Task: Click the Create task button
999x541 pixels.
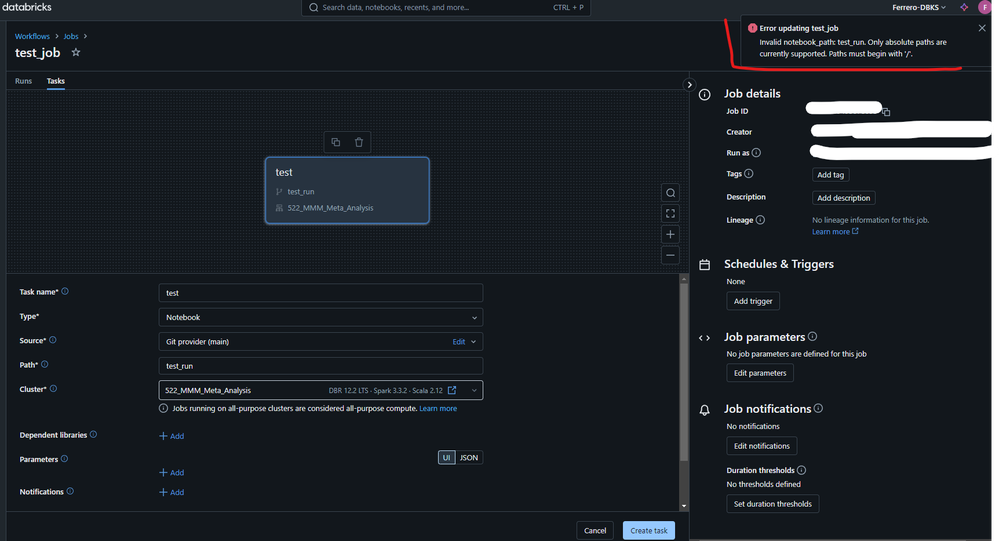Action: coord(648,530)
